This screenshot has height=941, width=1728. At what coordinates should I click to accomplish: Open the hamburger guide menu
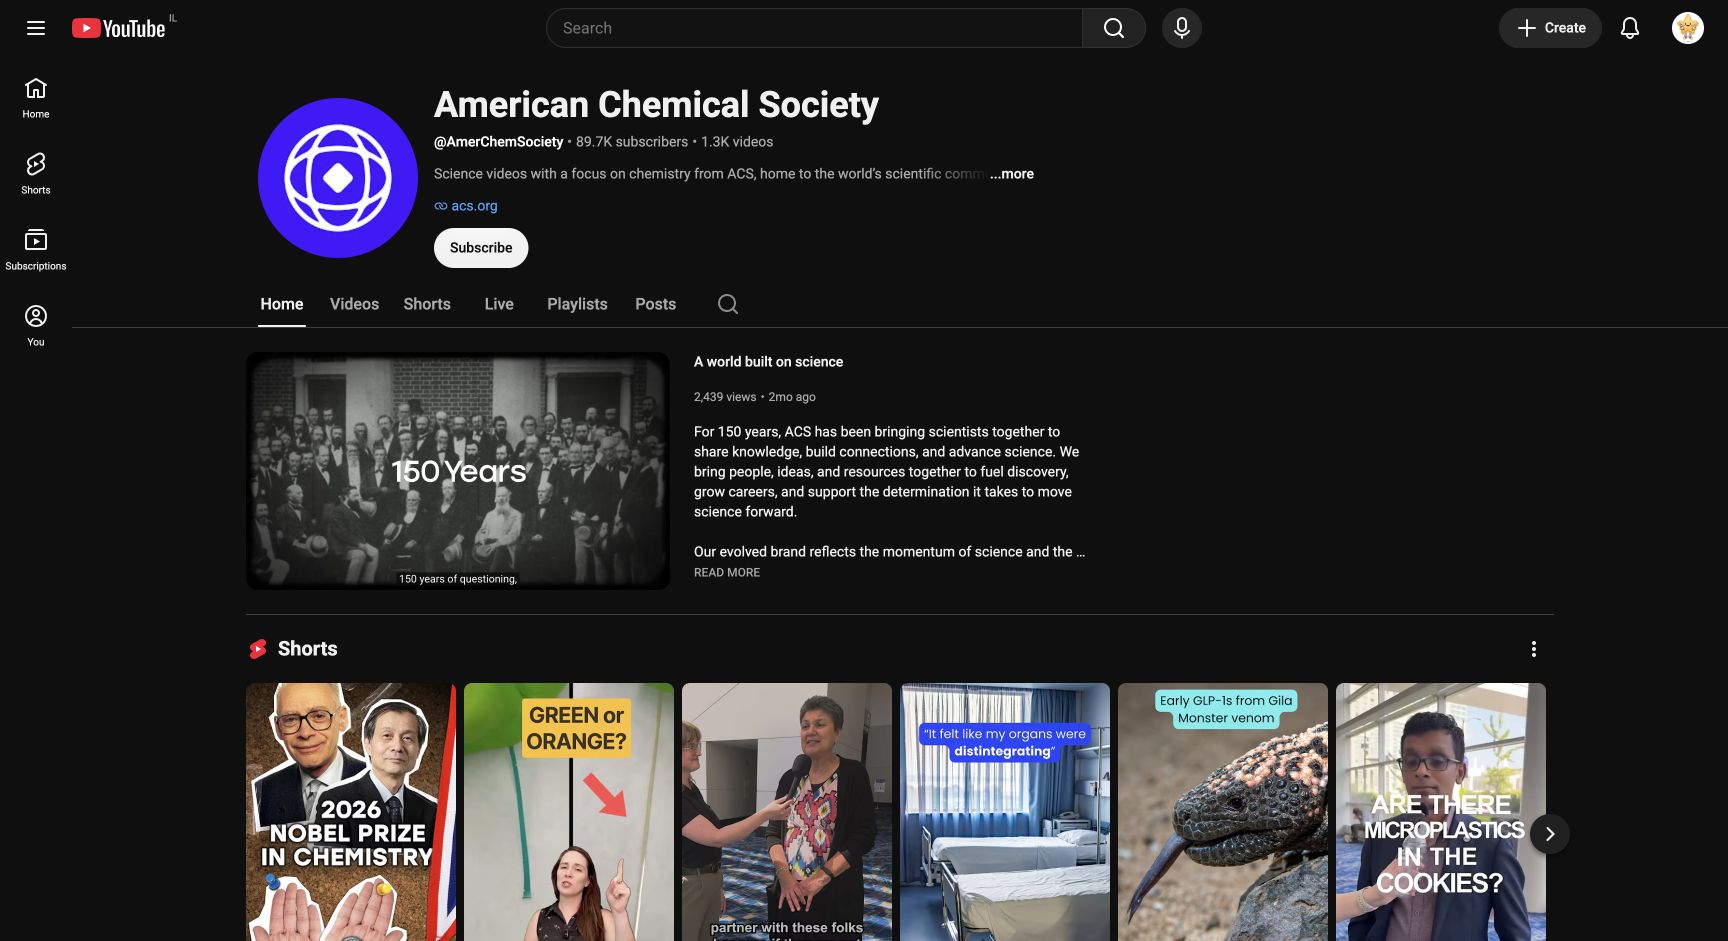(36, 28)
